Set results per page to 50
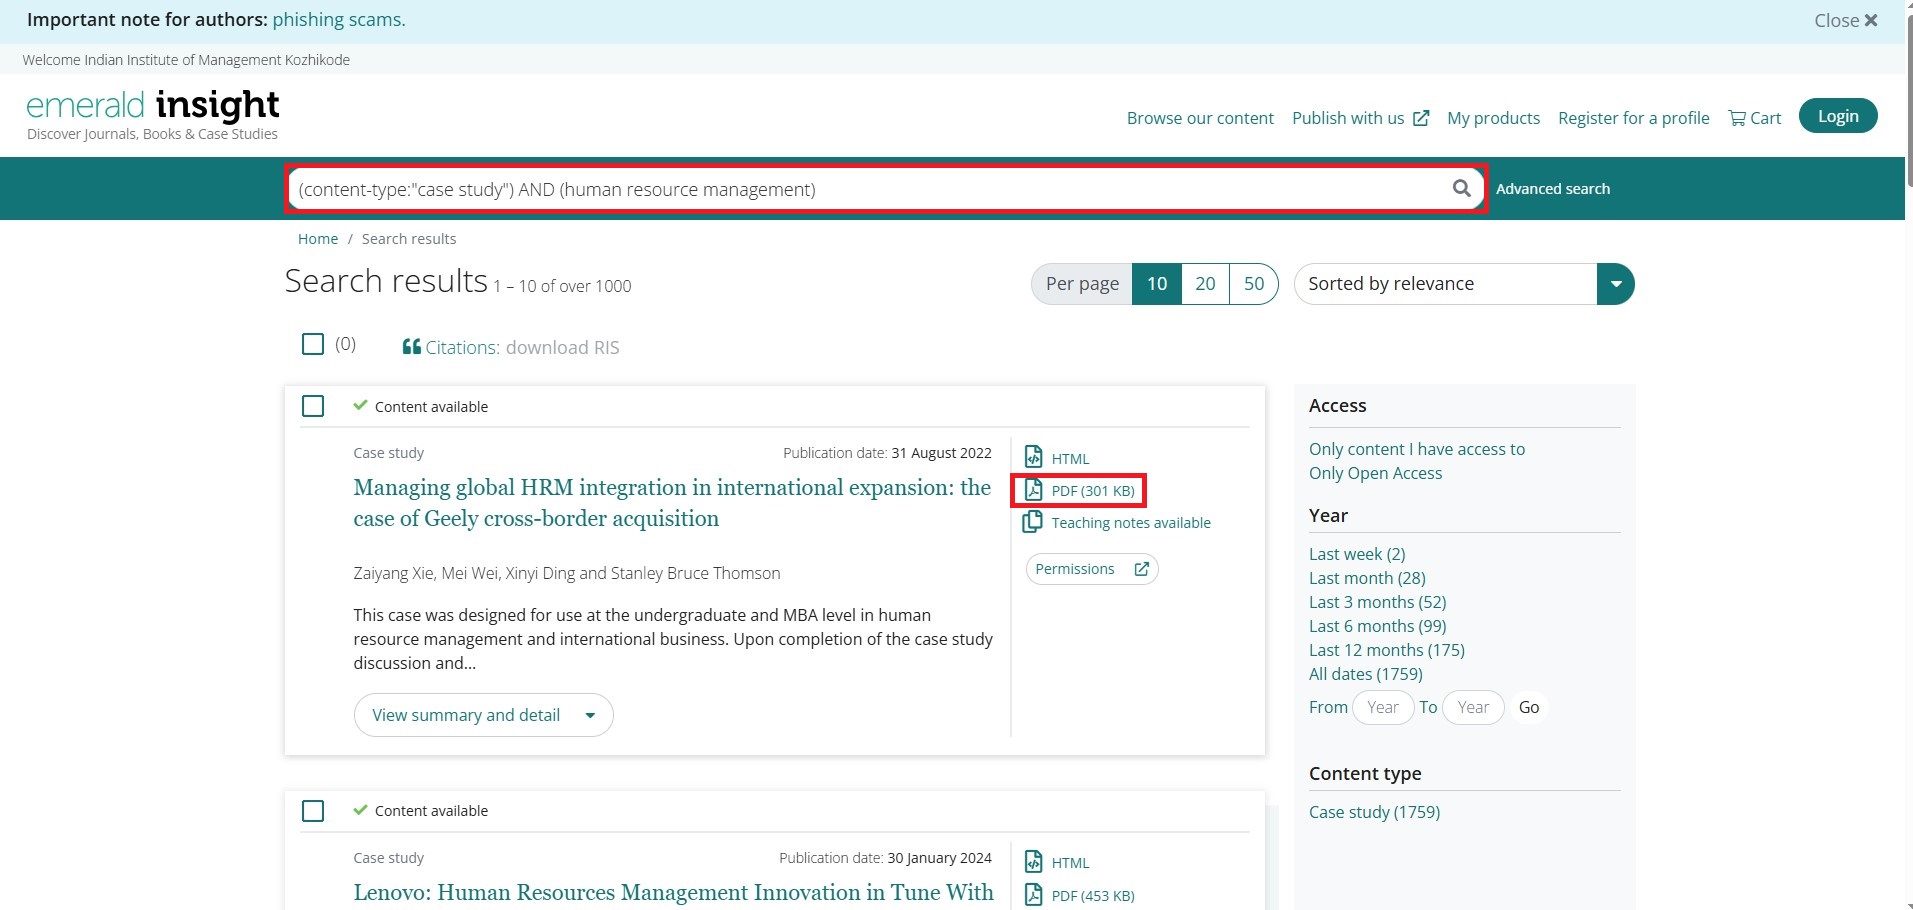Screen dimensions: 1913x910 click(1253, 284)
